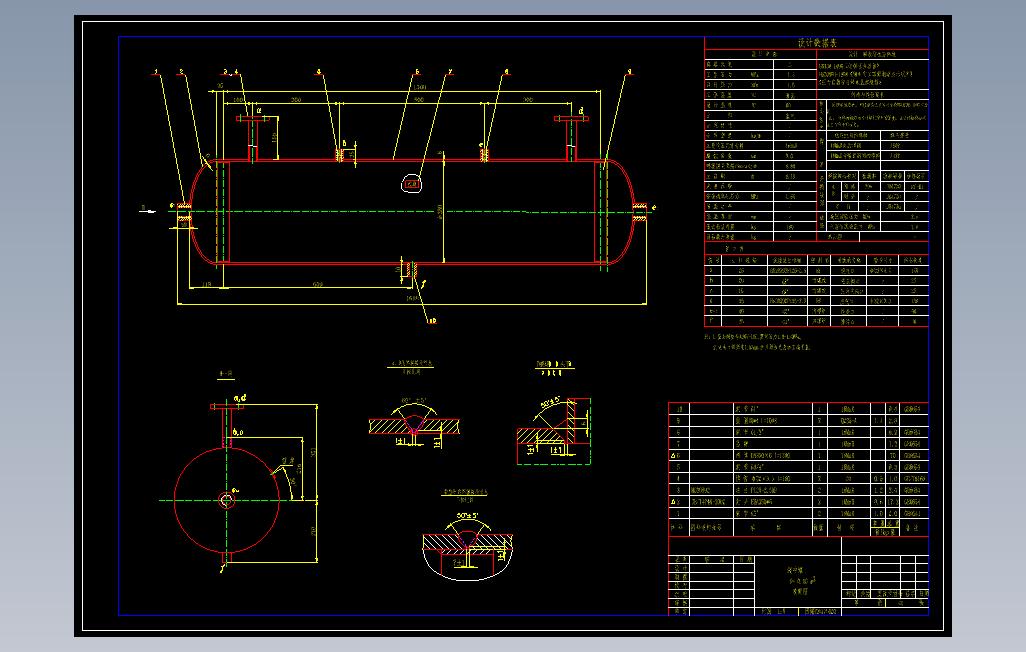Click the '118' dimension at bottom left
Viewport: 1026px width, 652px height.
206,283
